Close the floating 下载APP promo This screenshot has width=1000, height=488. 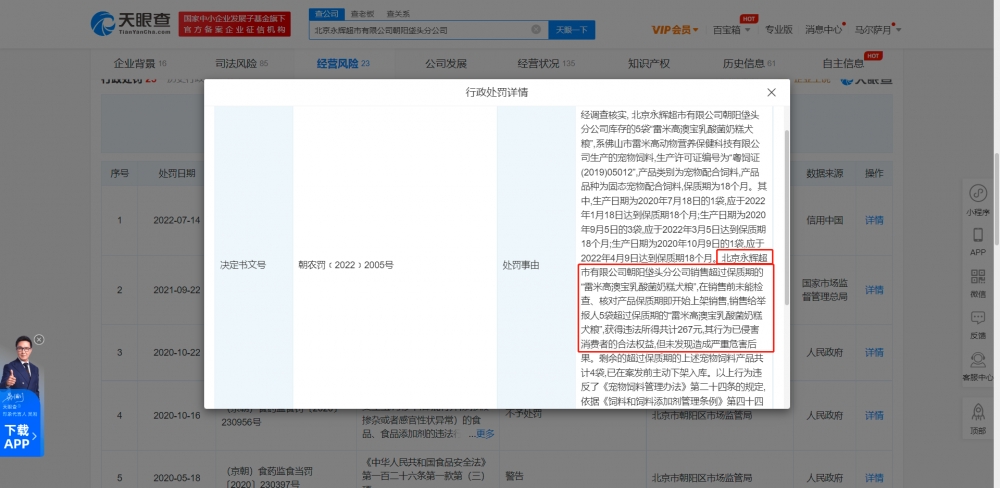pyautogui.click(x=39, y=339)
